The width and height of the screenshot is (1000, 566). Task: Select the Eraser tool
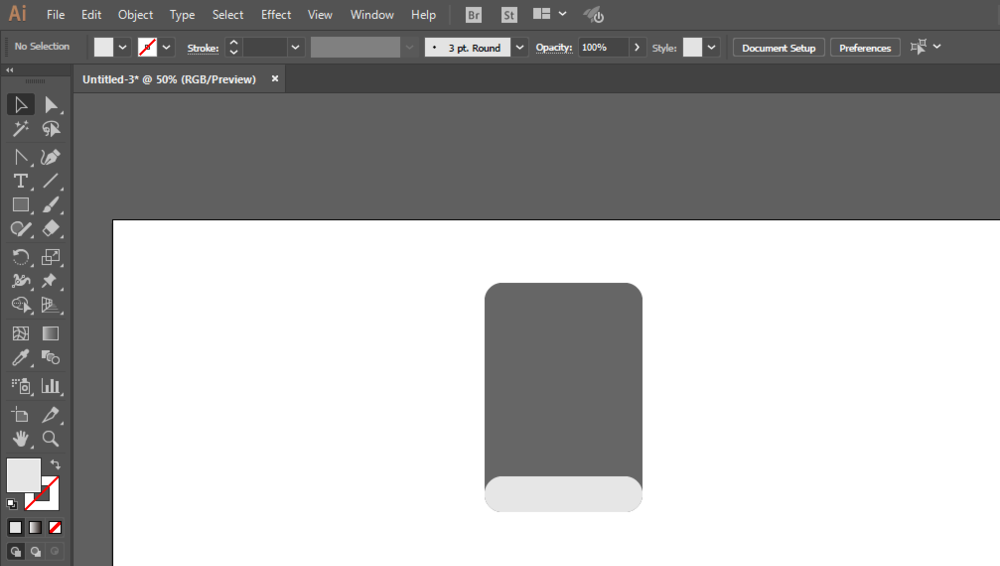pyautogui.click(x=50, y=229)
